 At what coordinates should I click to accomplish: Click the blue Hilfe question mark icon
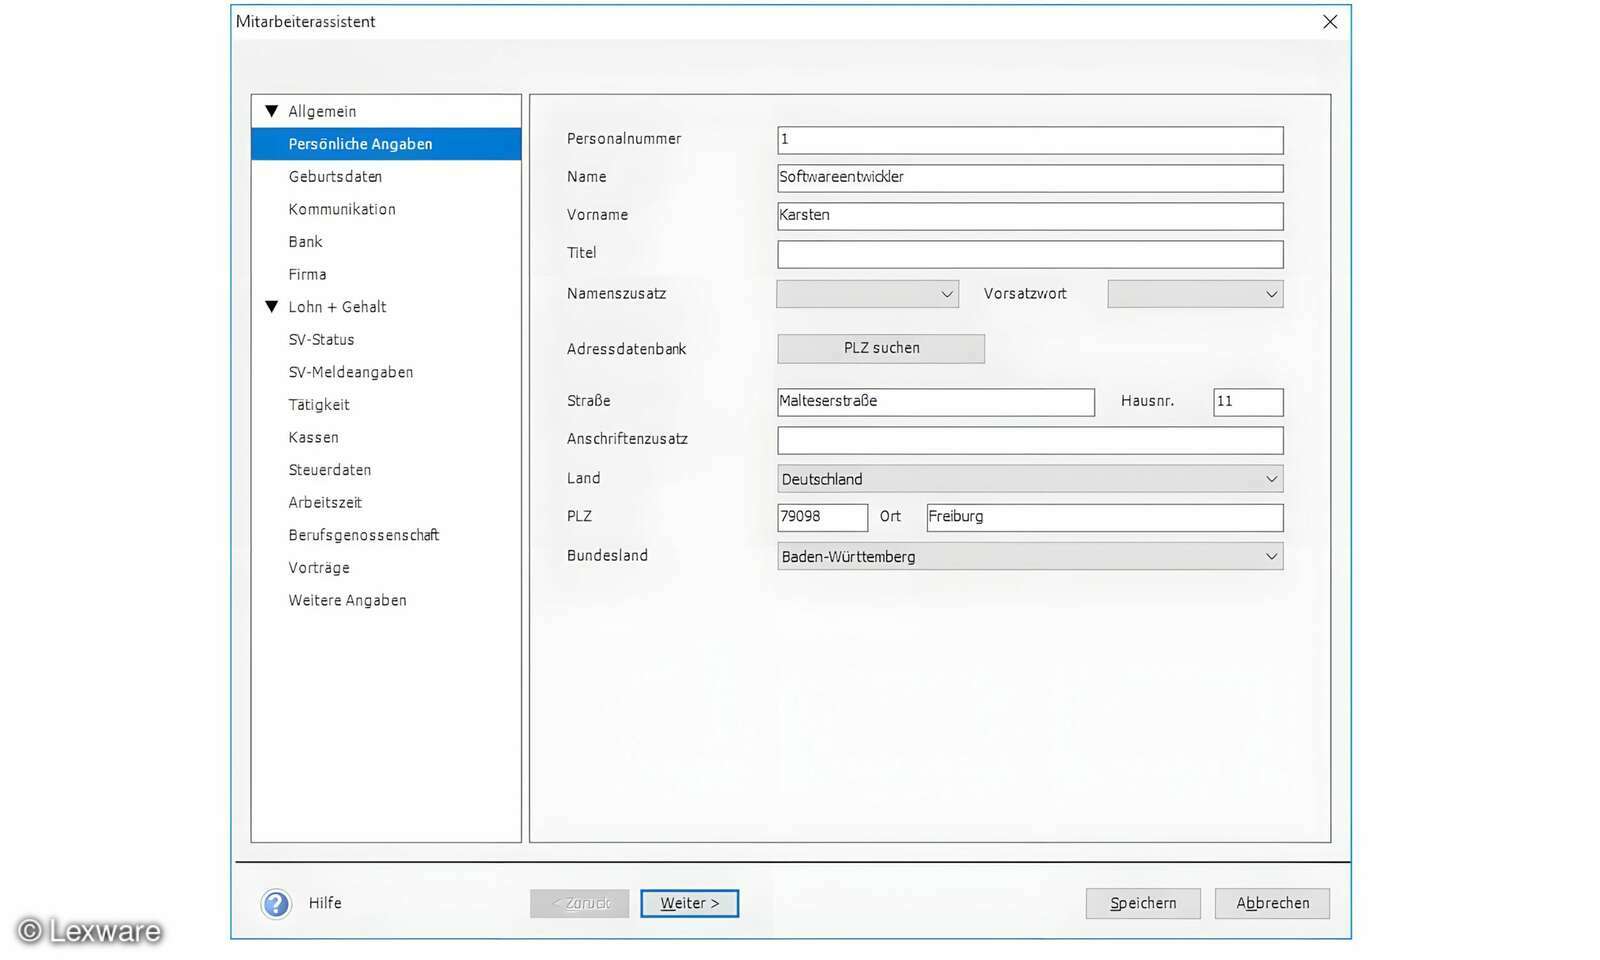pos(276,904)
